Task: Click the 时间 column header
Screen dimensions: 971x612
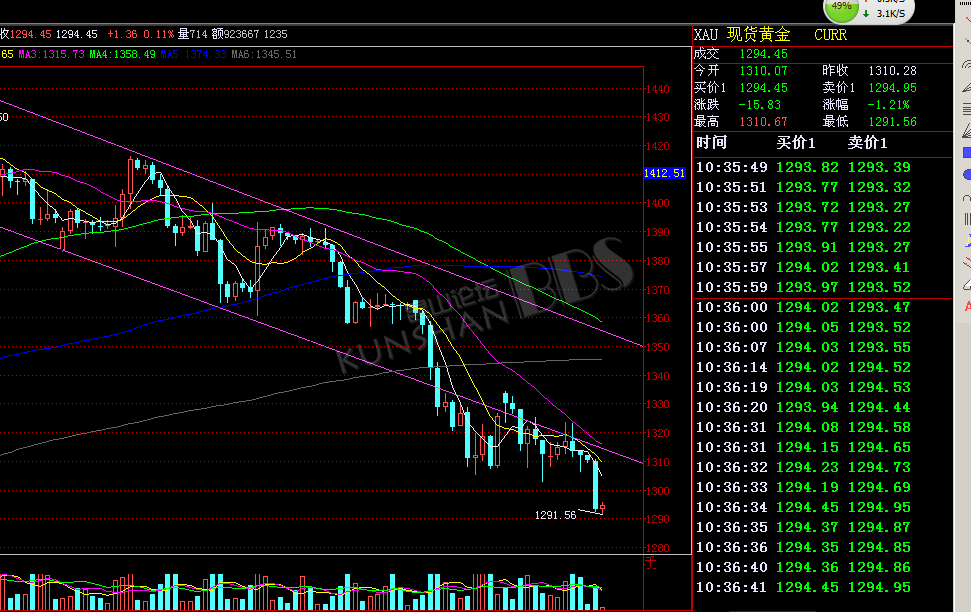Action: [711, 143]
